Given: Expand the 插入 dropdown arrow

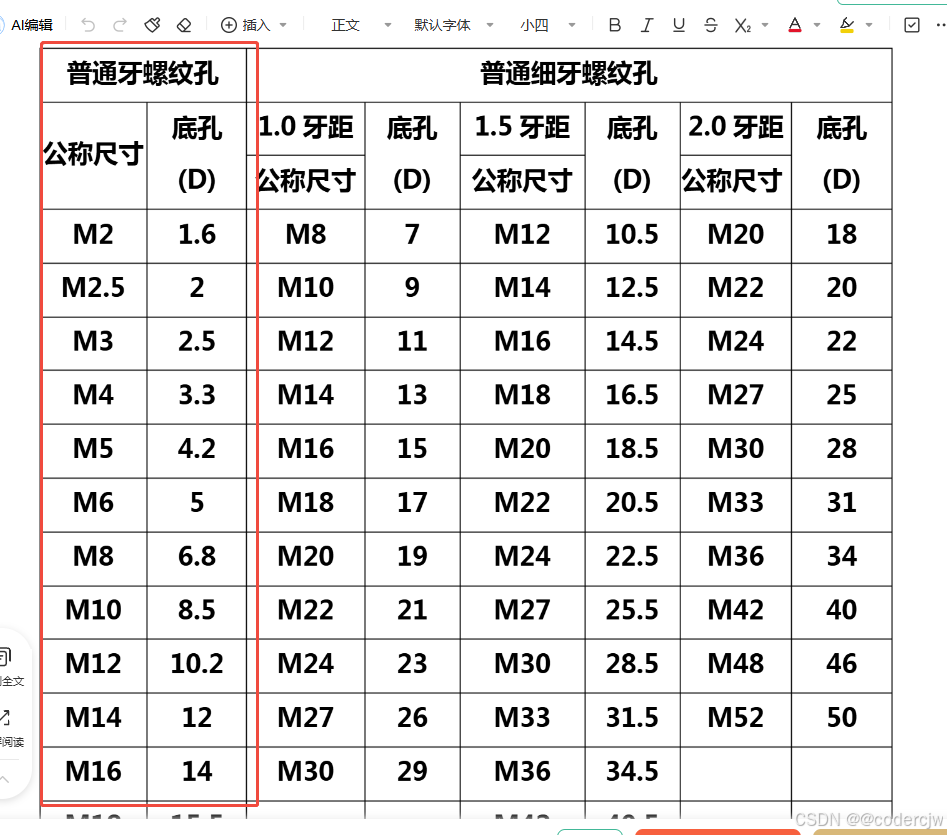Looking at the screenshot, I should pos(283,25).
